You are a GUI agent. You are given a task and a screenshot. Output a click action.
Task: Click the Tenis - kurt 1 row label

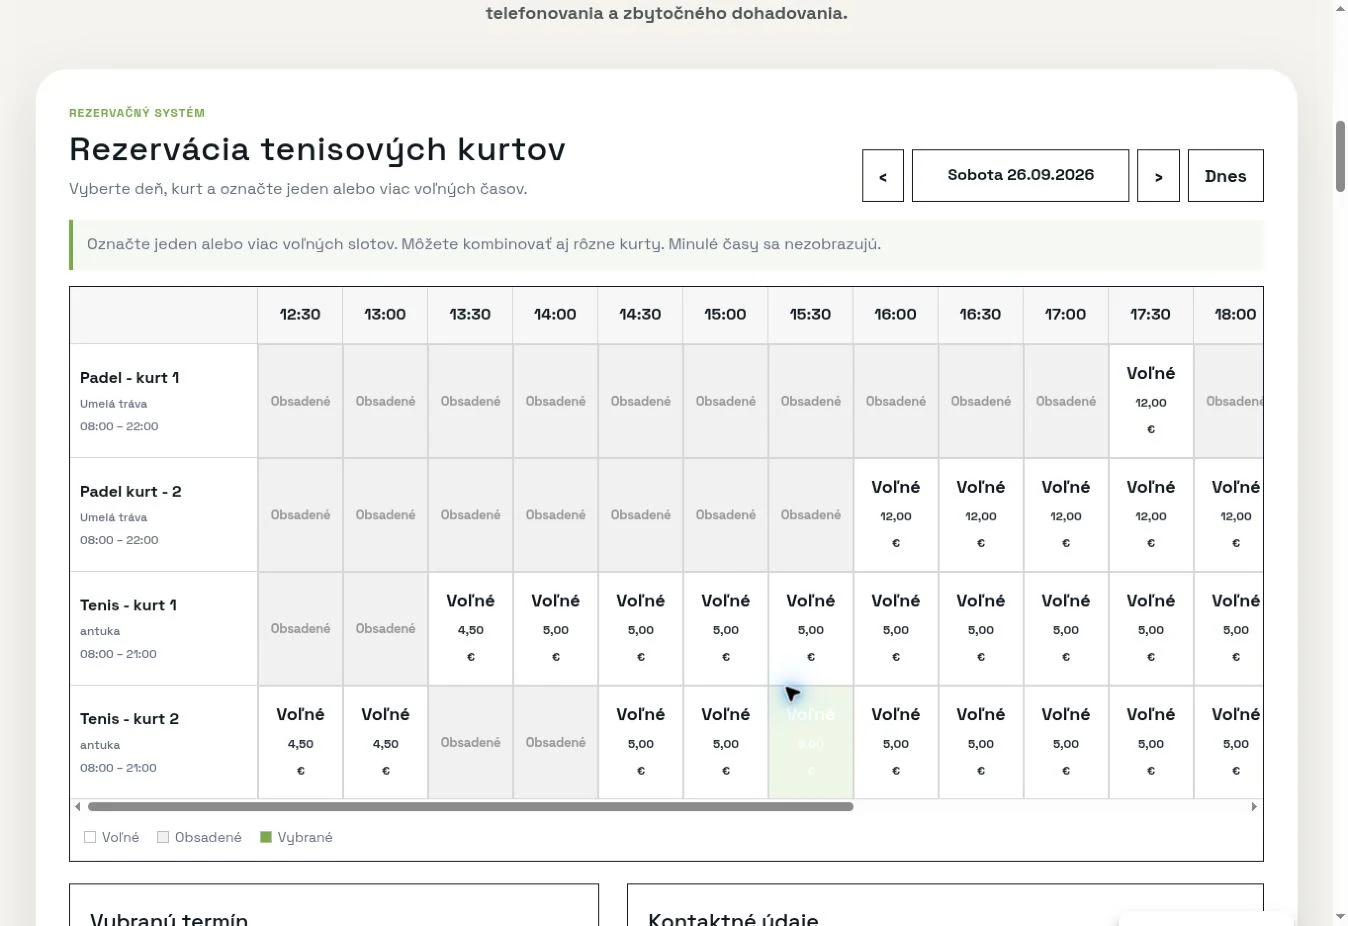click(x=164, y=629)
